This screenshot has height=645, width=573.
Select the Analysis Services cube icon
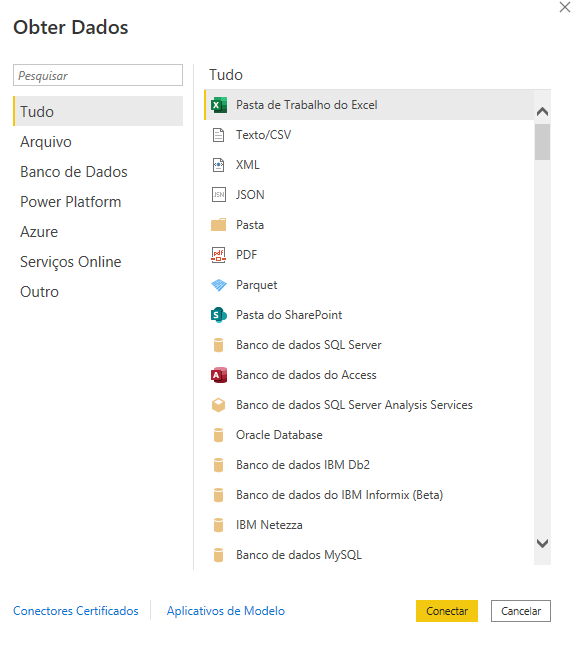(x=218, y=405)
